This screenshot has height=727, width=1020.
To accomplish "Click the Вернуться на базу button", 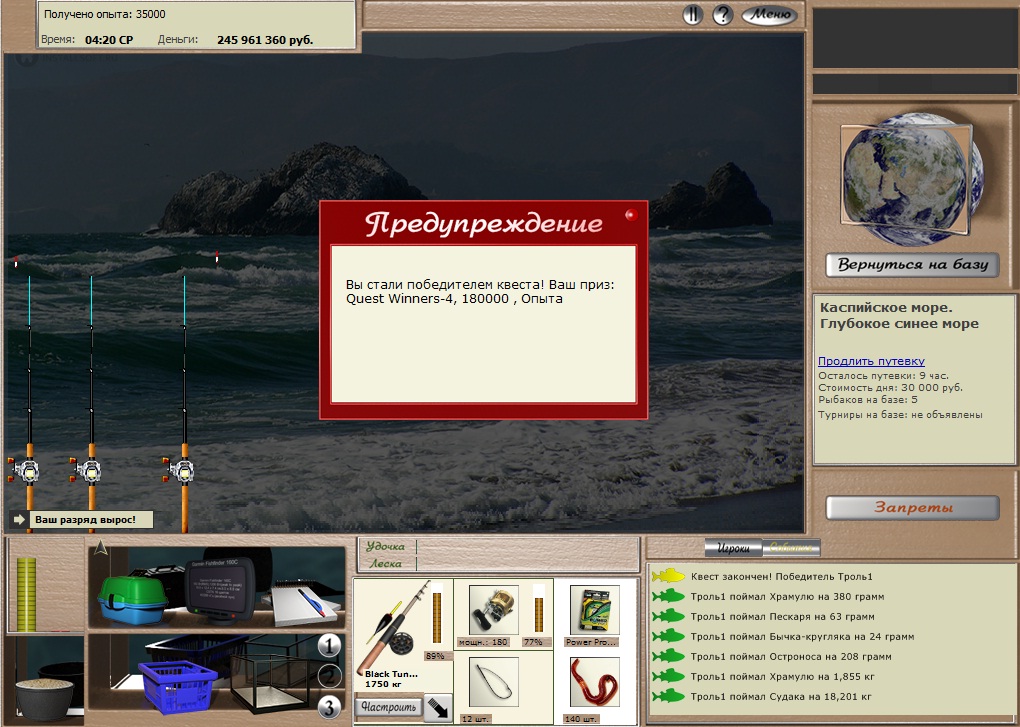I will (x=912, y=265).
